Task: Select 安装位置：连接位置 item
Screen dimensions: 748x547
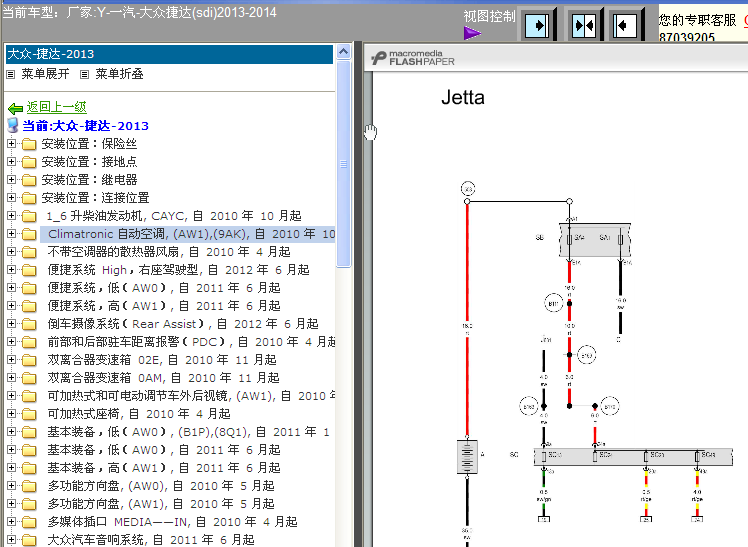Action: click(x=95, y=198)
